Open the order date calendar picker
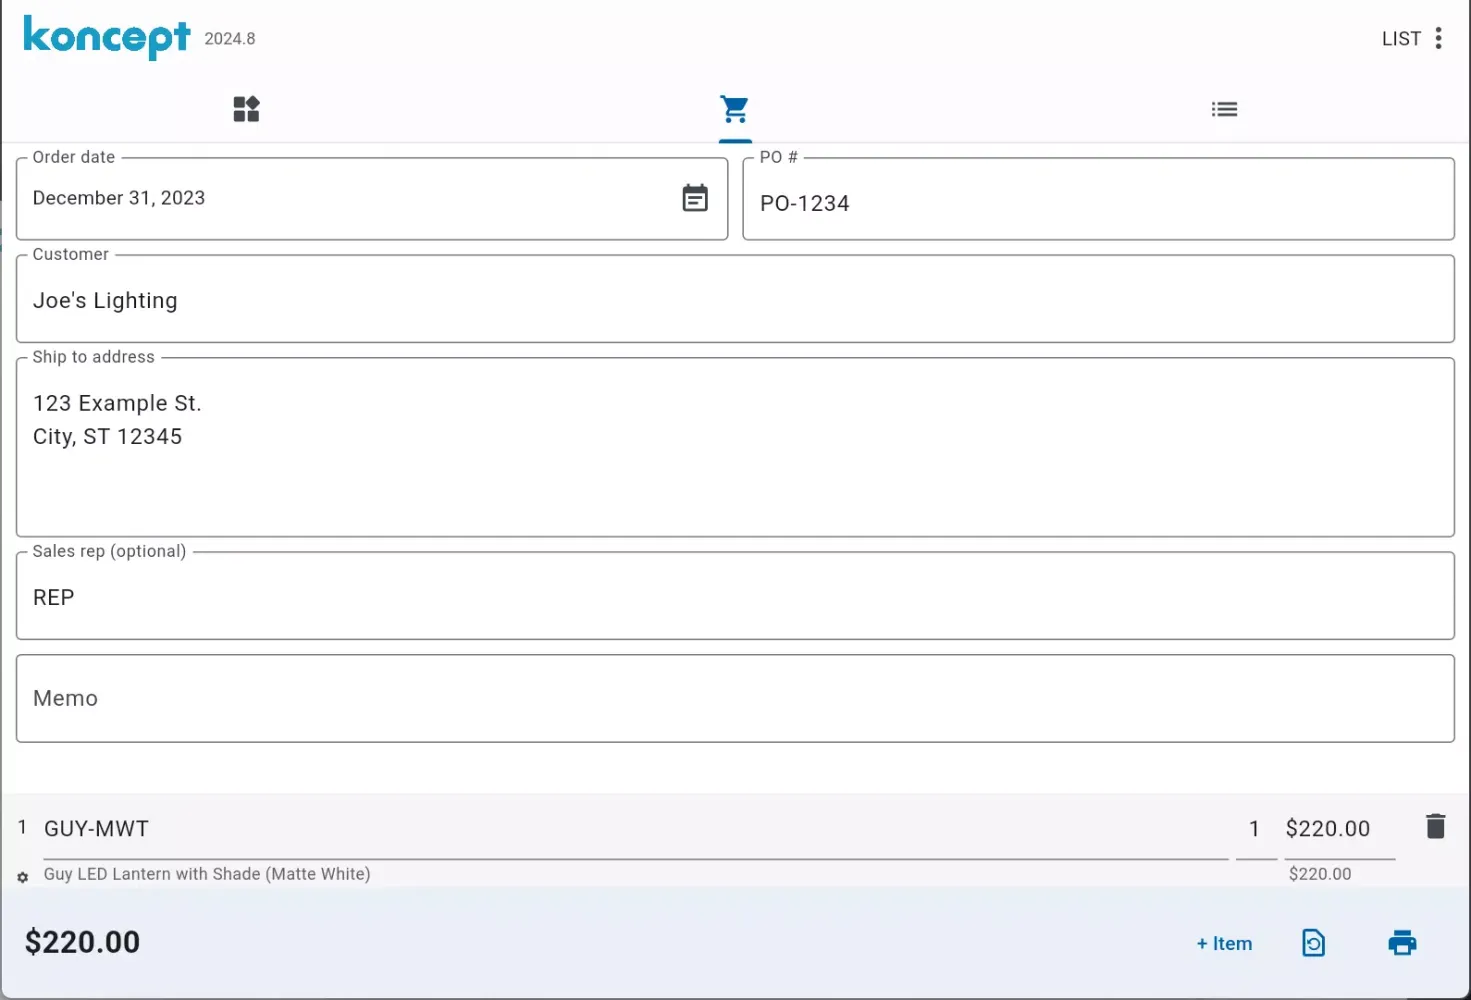This screenshot has height=1000, width=1471. click(x=695, y=198)
